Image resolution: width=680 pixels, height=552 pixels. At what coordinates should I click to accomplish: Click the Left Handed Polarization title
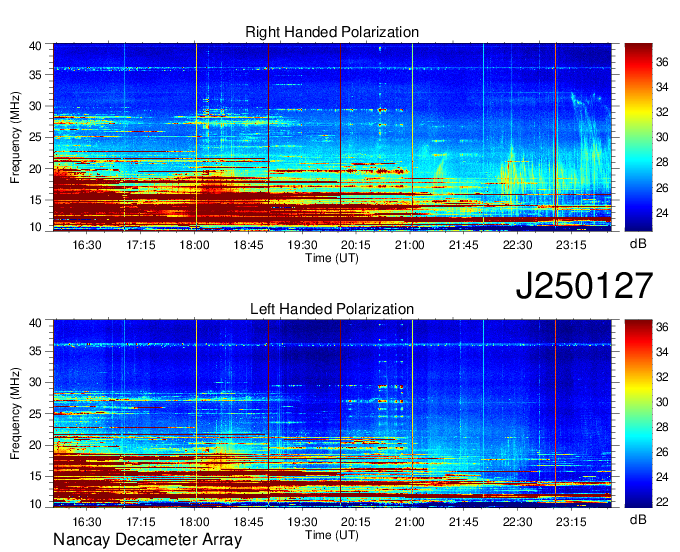(332, 309)
